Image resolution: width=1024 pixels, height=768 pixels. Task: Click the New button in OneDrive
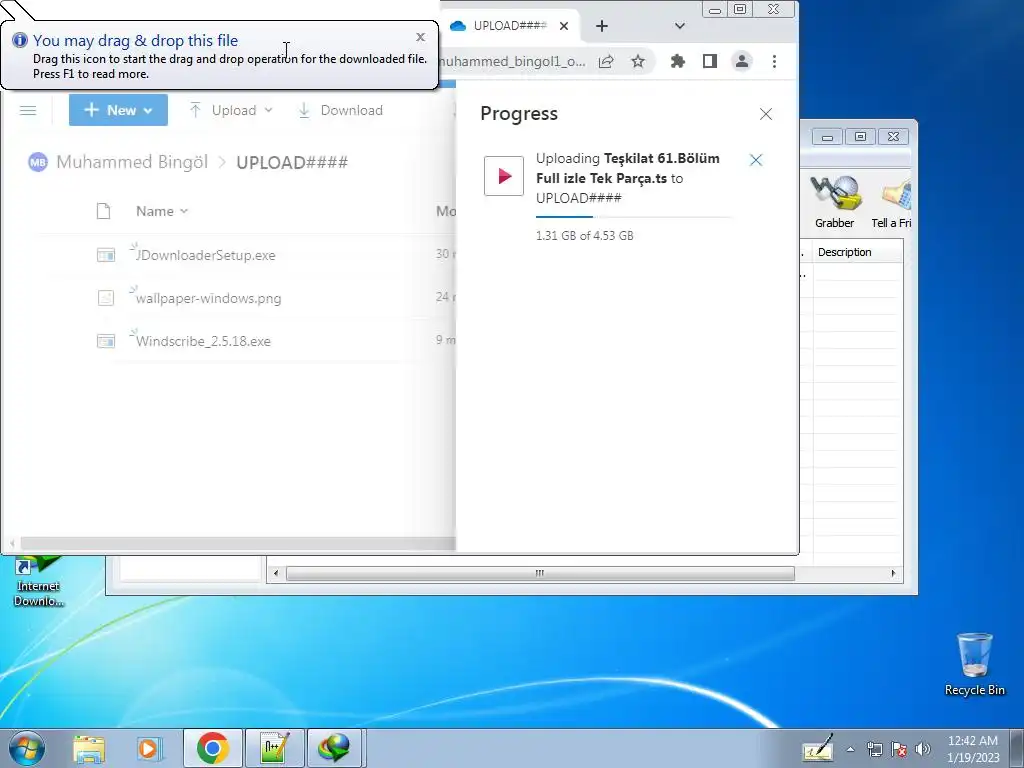118,110
